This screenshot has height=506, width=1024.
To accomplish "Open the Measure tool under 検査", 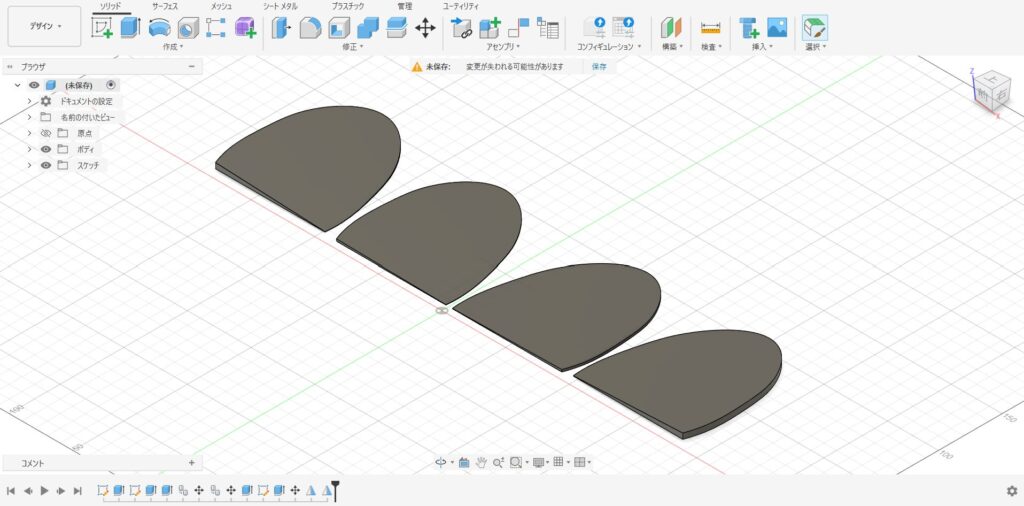I will pos(710,28).
